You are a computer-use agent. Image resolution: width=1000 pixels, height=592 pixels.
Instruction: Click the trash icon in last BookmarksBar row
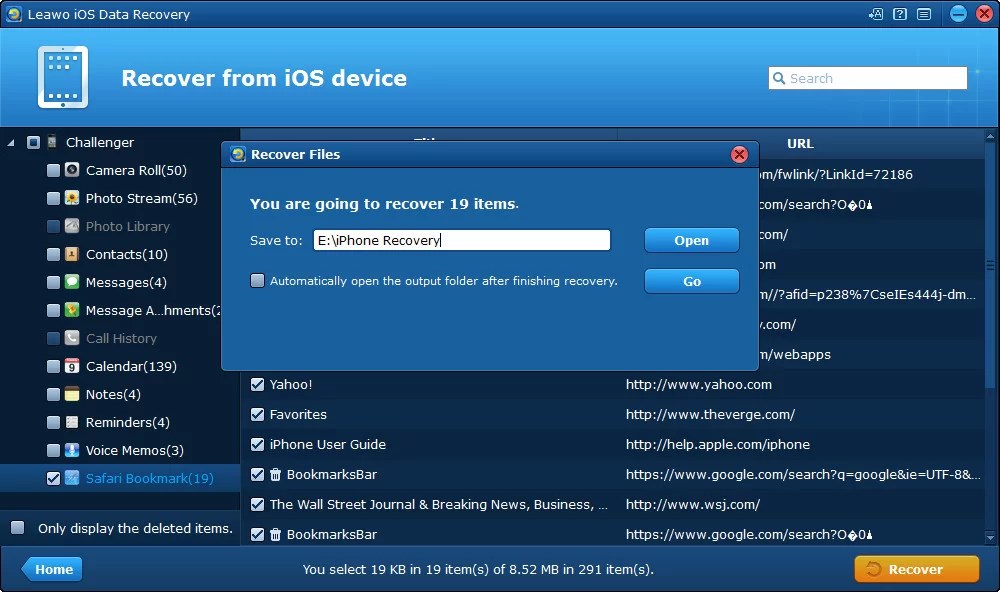coord(276,534)
